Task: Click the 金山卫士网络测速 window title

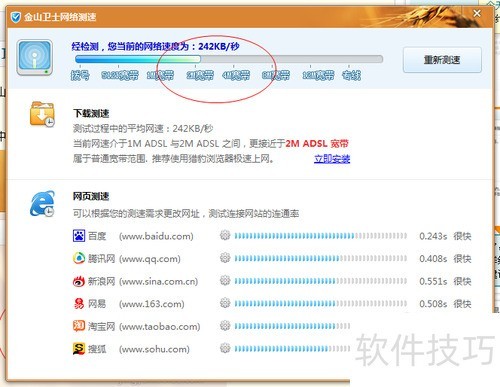Action: [x=60, y=17]
